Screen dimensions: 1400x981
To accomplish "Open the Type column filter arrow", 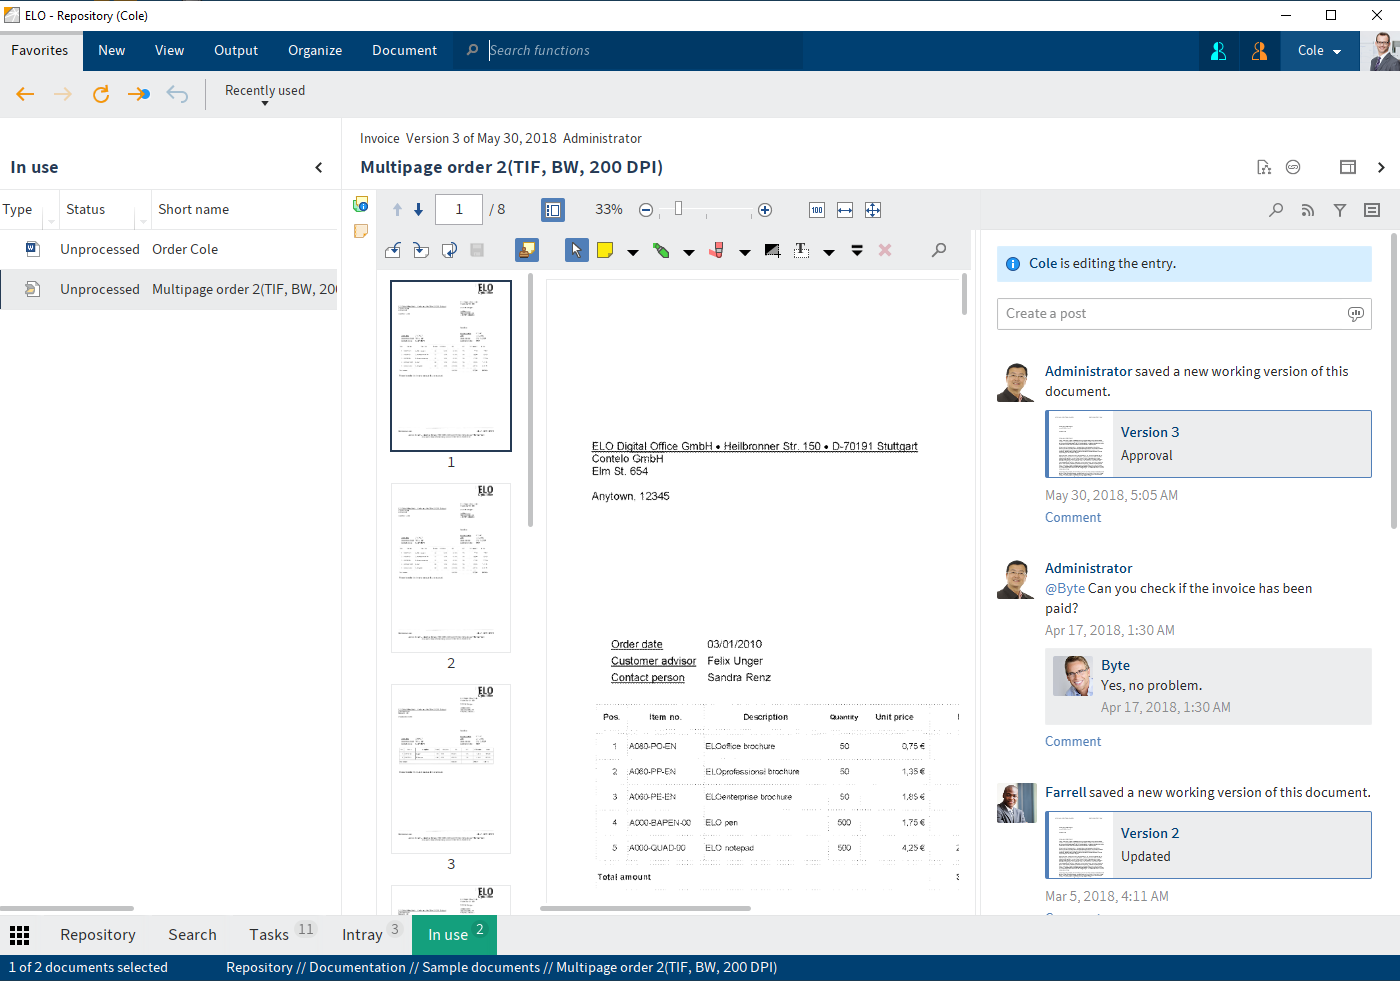I will [x=51, y=220].
